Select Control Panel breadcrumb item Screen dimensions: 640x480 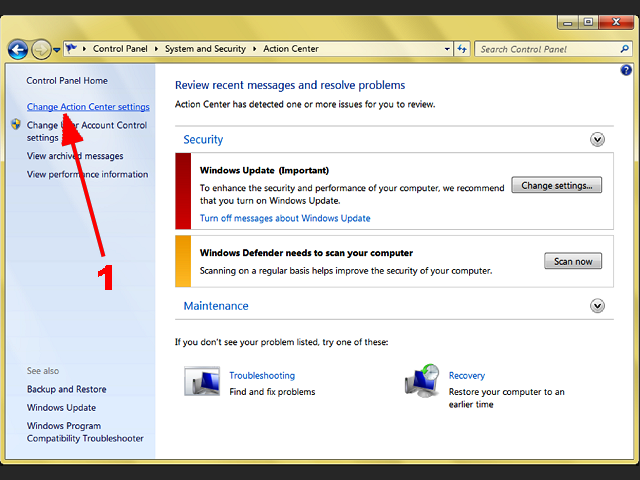point(120,49)
